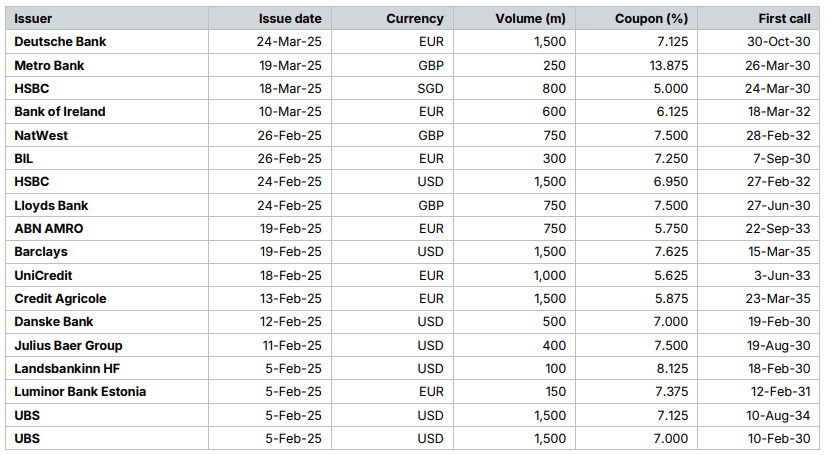Select ABN AMRO coupon 5.750
Screen dimensions: 837x455
pyautogui.click(x=672, y=229)
